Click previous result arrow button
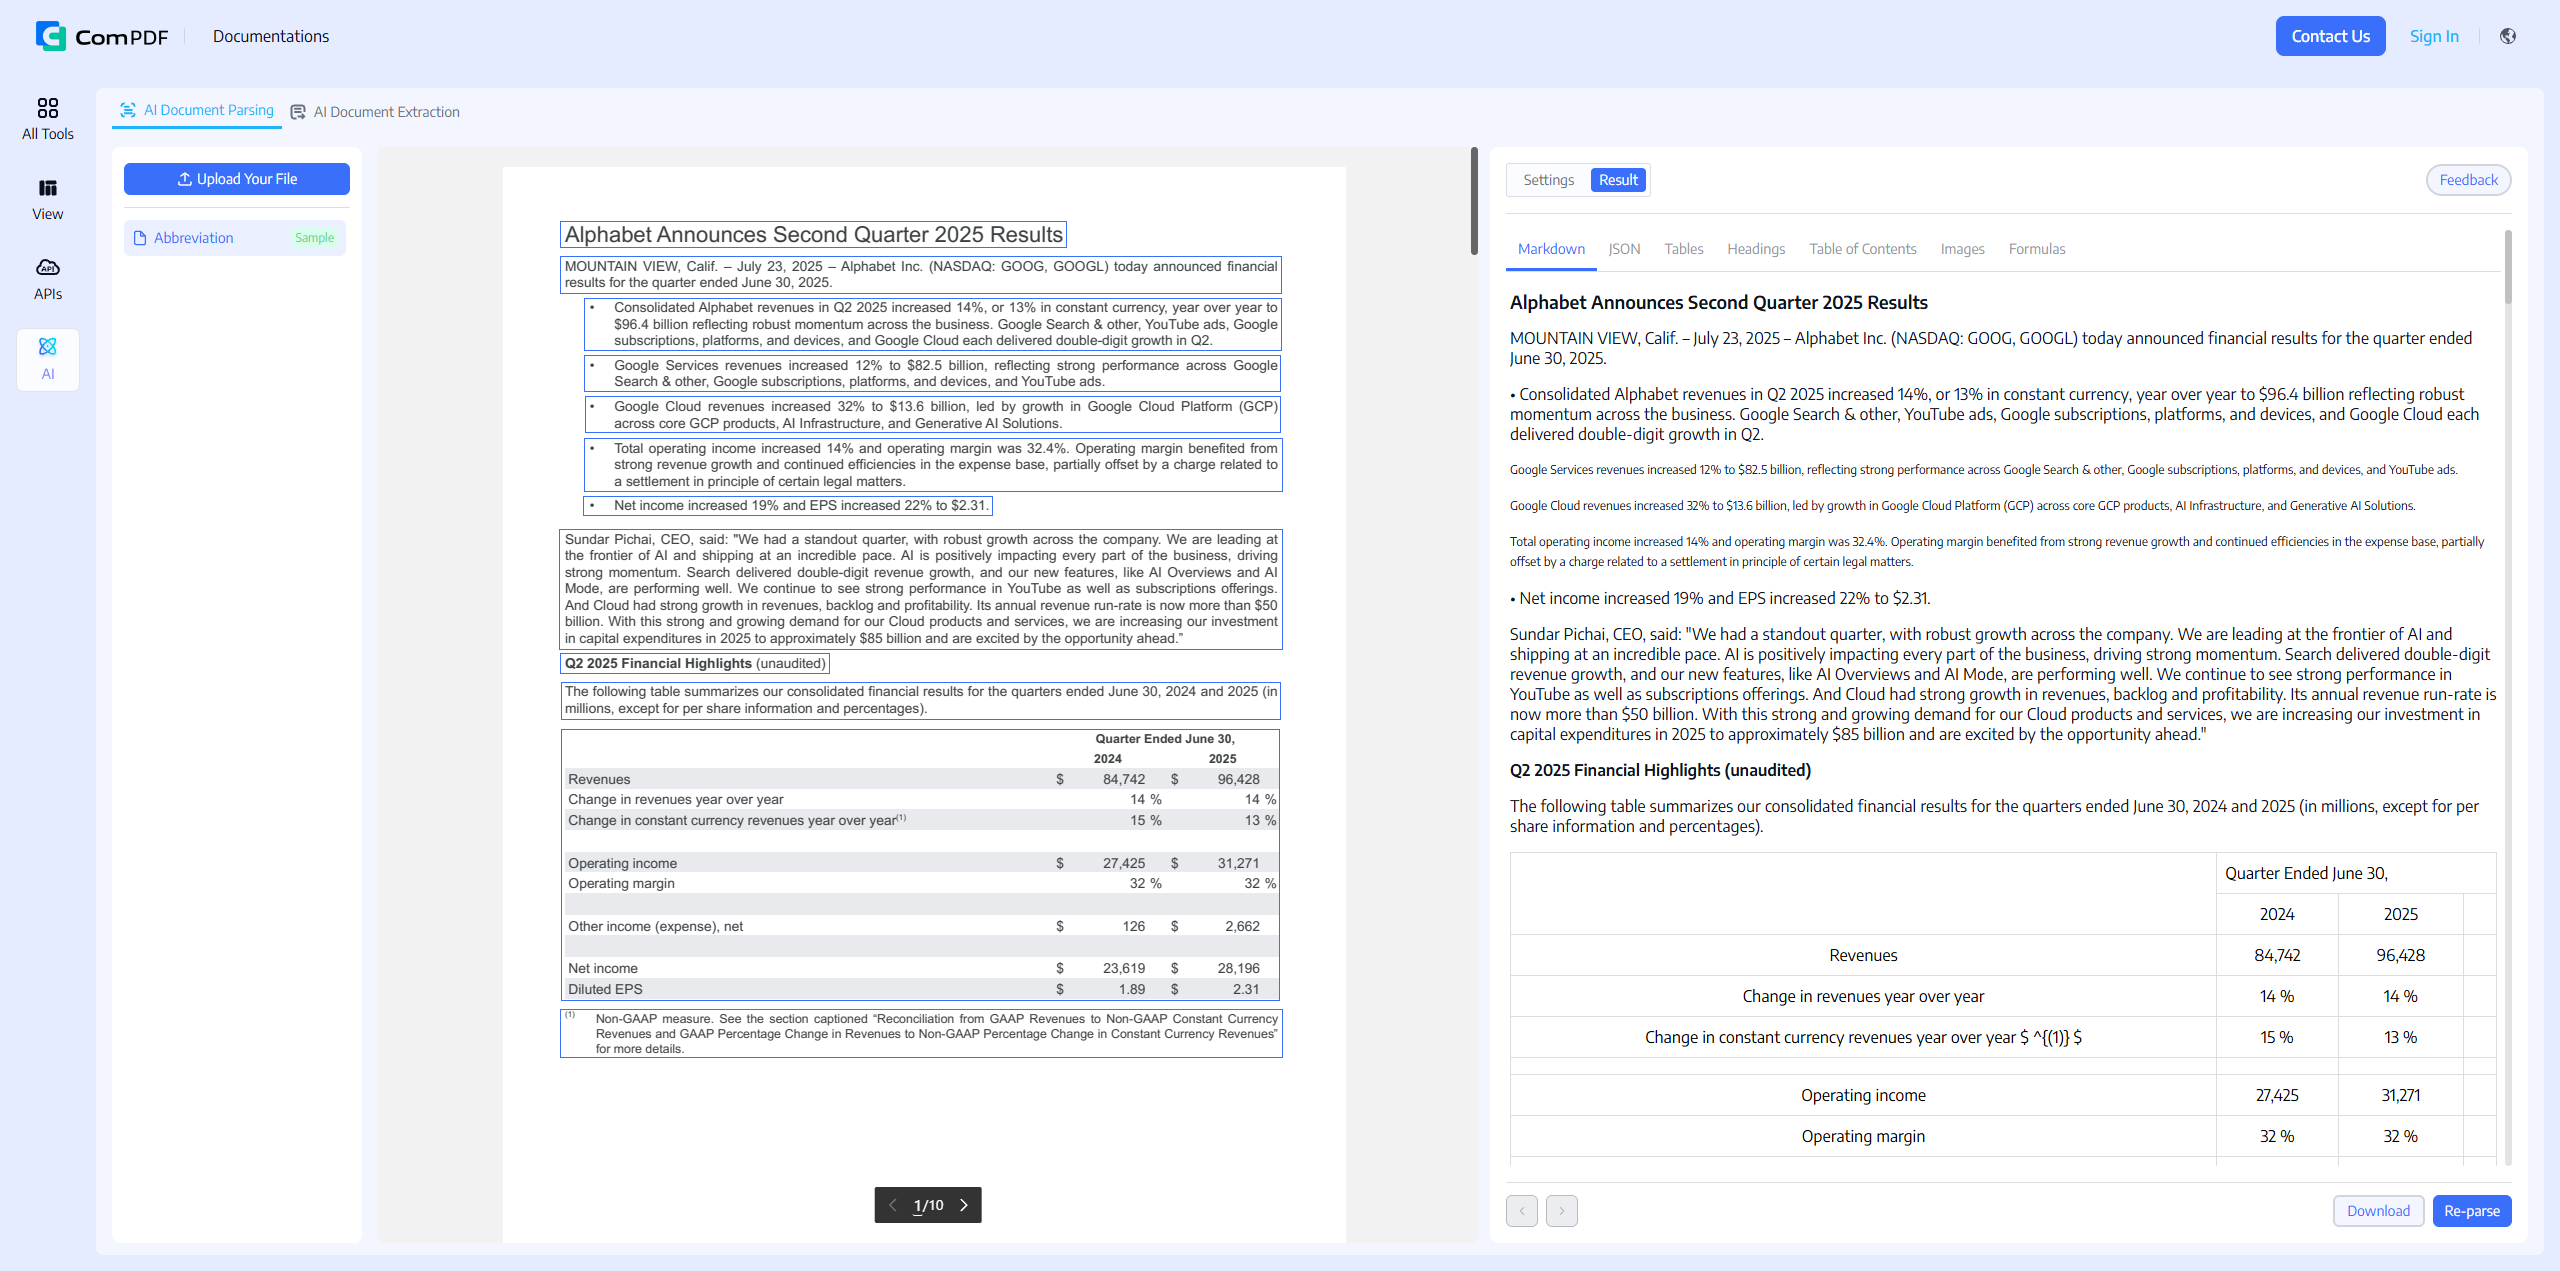The height and width of the screenshot is (1271, 2560). (x=1522, y=1211)
